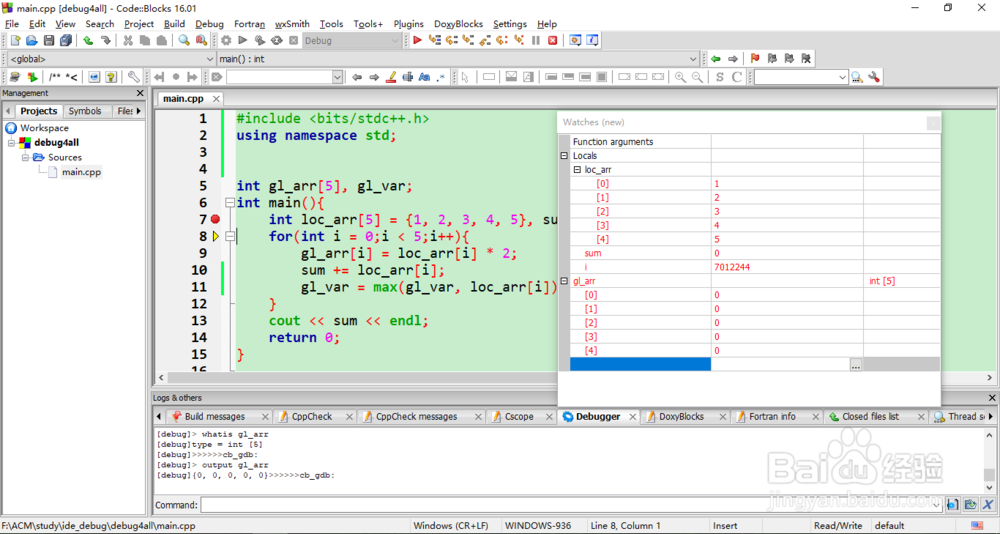This screenshot has width=1000, height=534.
Task: Open the Plugins menu
Action: (x=408, y=24)
